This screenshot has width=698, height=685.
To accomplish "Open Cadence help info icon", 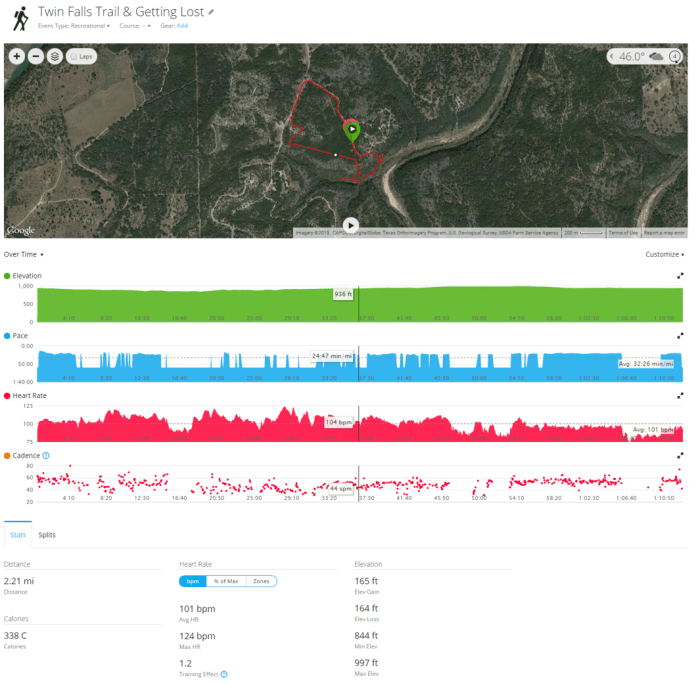I will (x=46, y=455).
